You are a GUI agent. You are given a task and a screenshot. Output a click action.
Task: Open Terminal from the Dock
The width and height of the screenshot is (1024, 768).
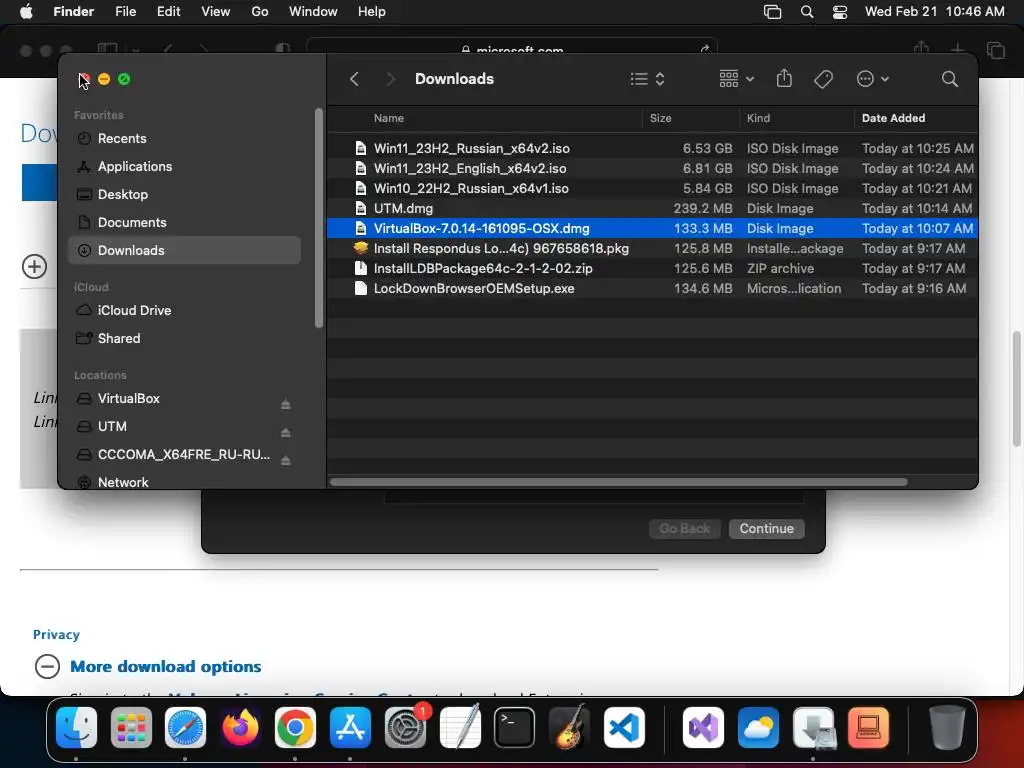click(515, 728)
